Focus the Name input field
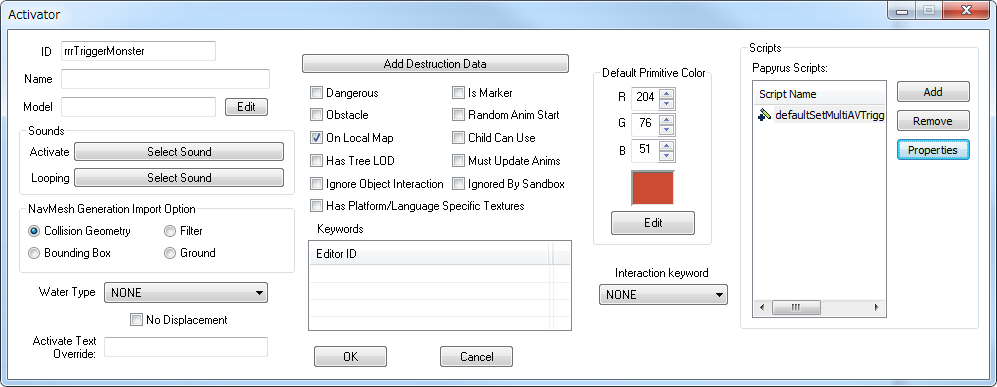 click(x=165, y=79)
